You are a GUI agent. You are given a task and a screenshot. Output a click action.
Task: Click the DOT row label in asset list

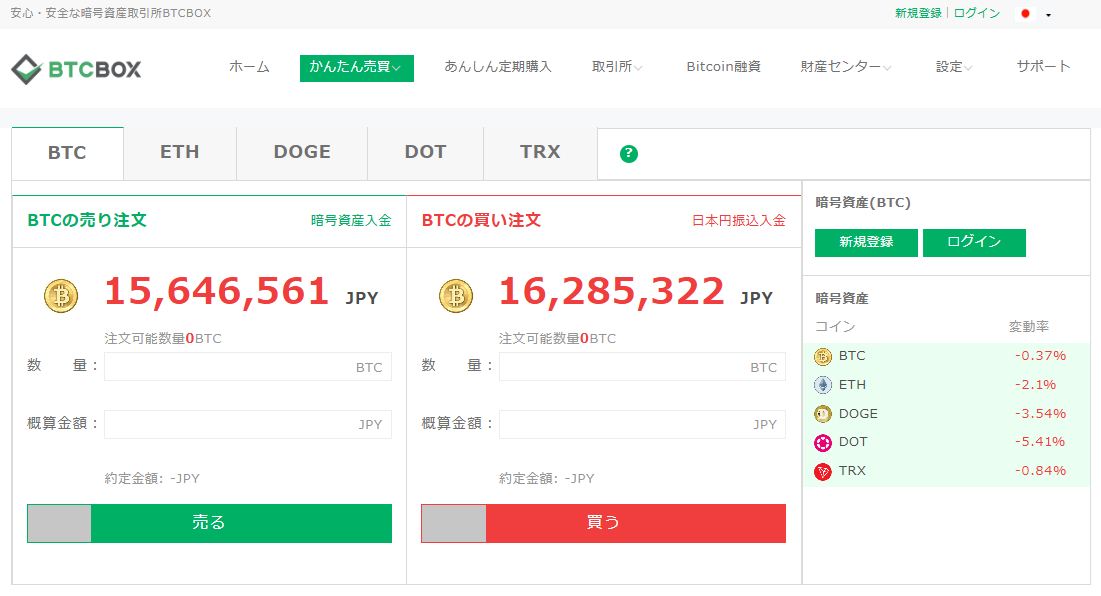(852, 442)
